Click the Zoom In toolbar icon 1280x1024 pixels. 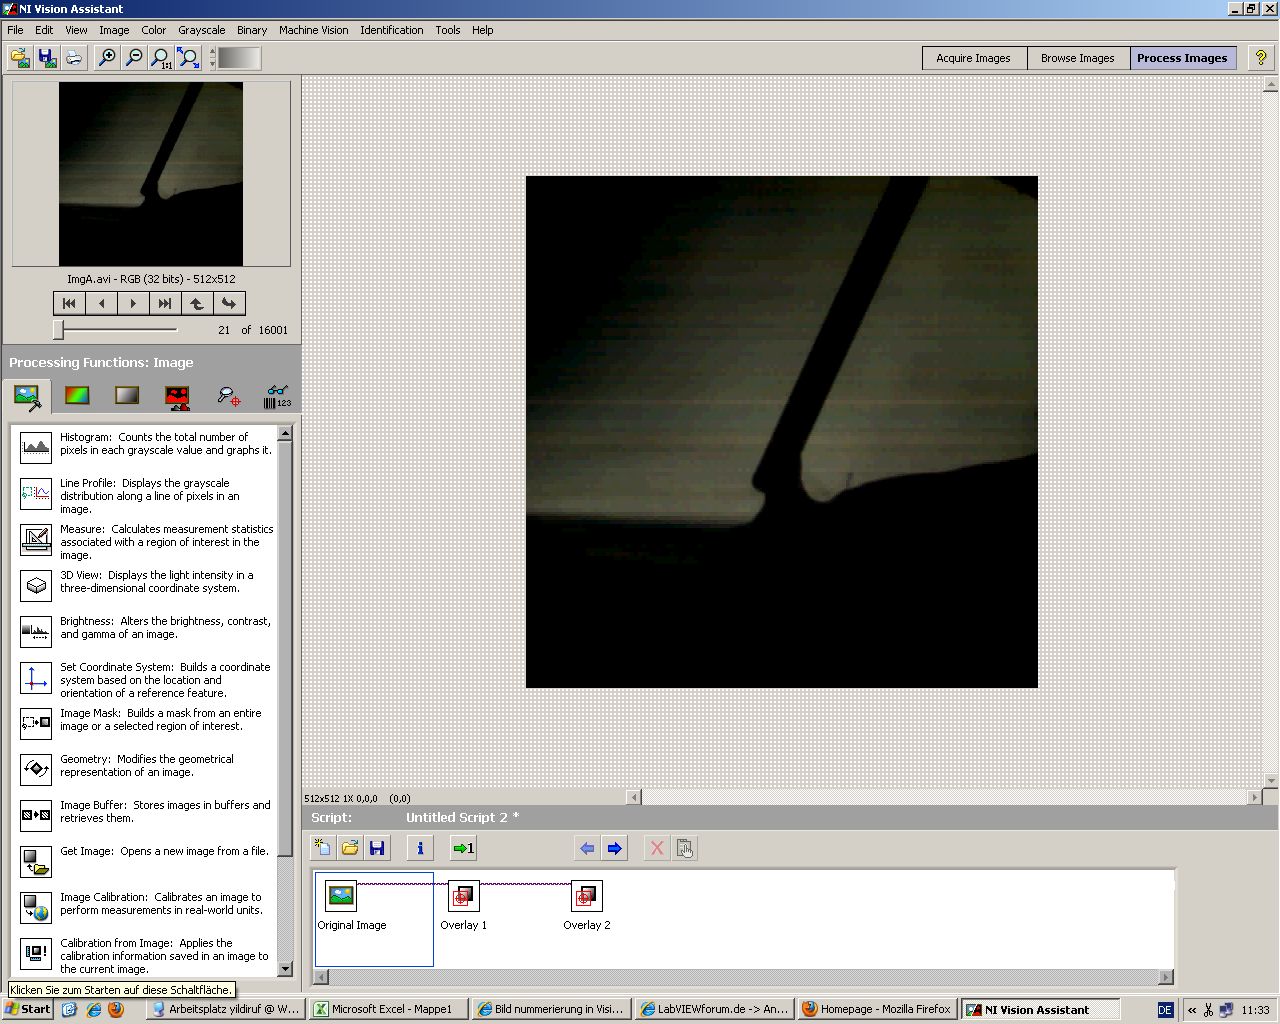tap(106, 58)
